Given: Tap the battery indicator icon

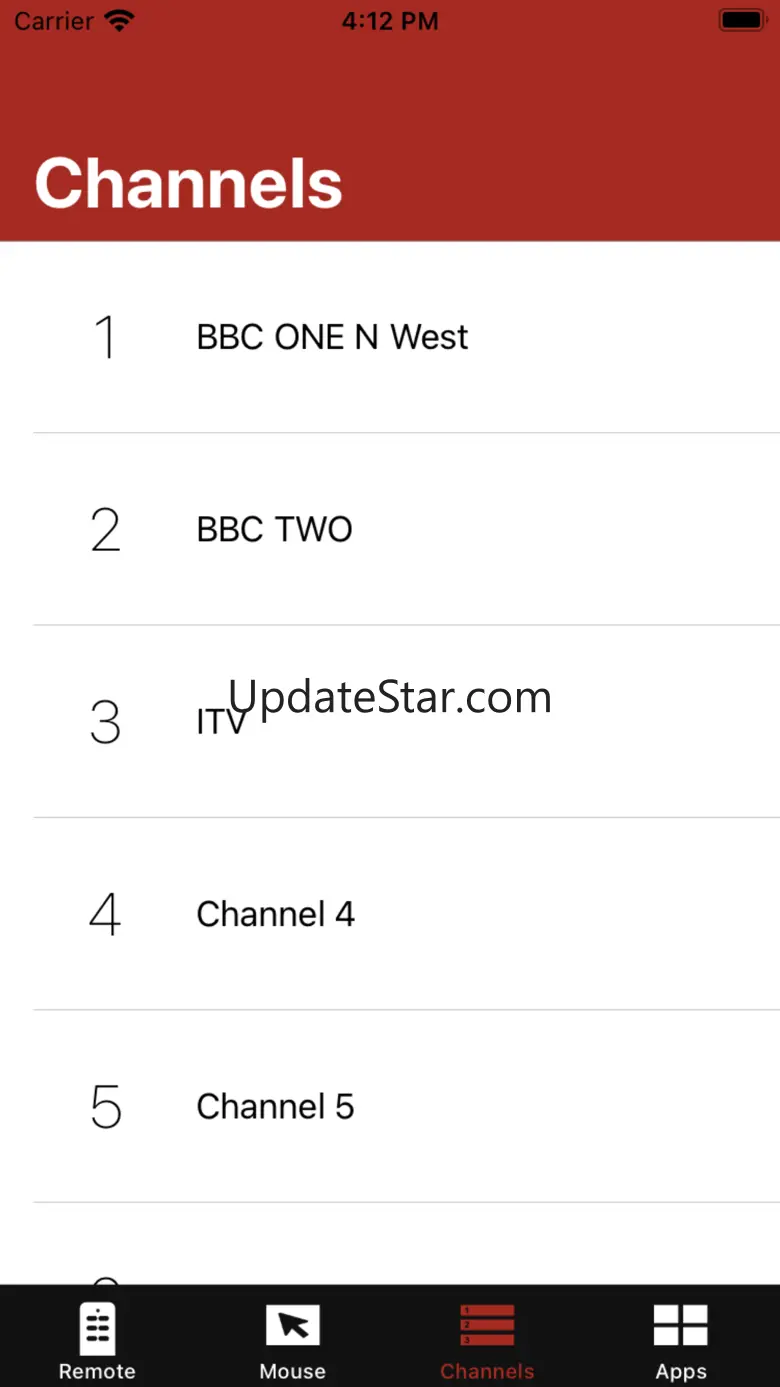Looking at the screenshot, I should tap(741, 21).
